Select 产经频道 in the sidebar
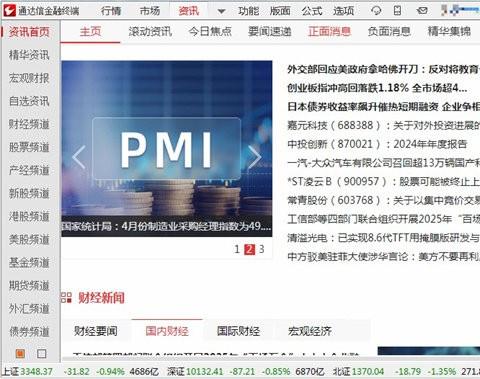This screenshot has height=379, width=480. [x=29, y=170]
